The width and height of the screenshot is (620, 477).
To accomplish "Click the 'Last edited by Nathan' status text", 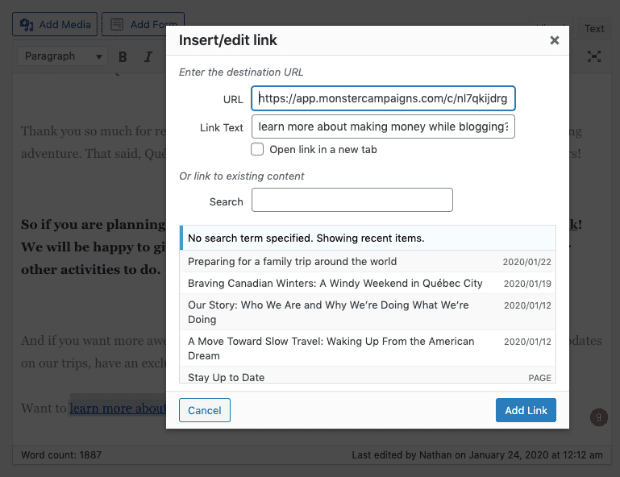I will click(x=477, y=455).
